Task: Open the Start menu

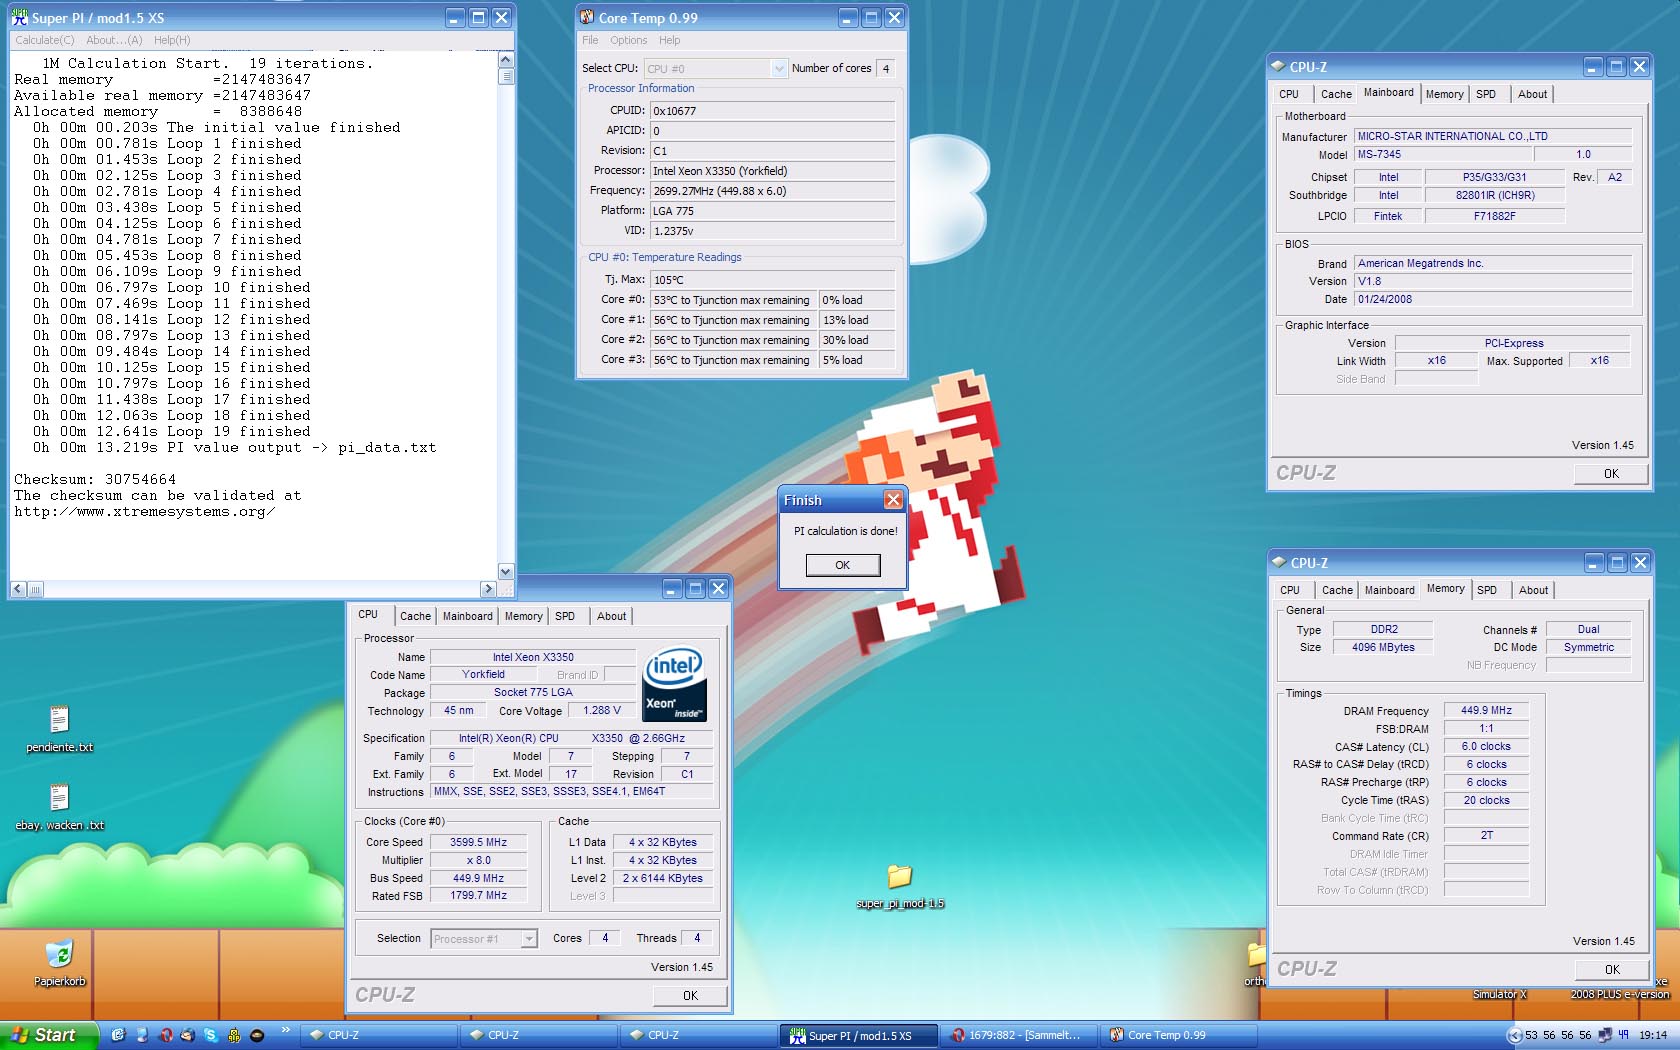Action: click(49, 1035)
